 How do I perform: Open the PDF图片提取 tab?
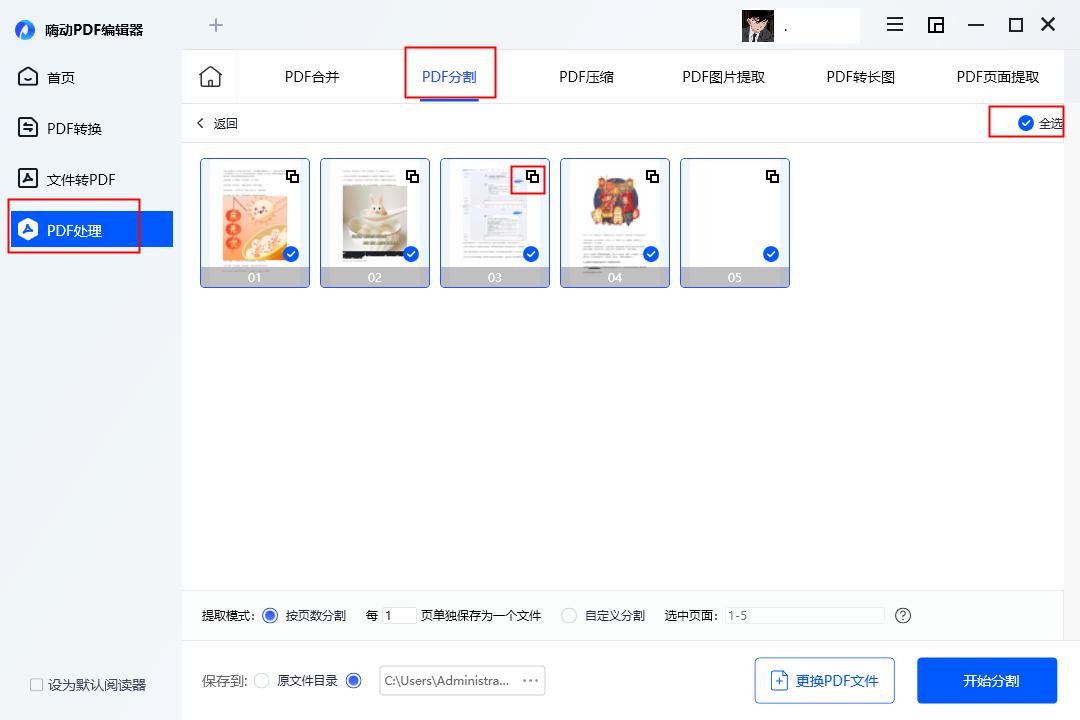(721, 74)
